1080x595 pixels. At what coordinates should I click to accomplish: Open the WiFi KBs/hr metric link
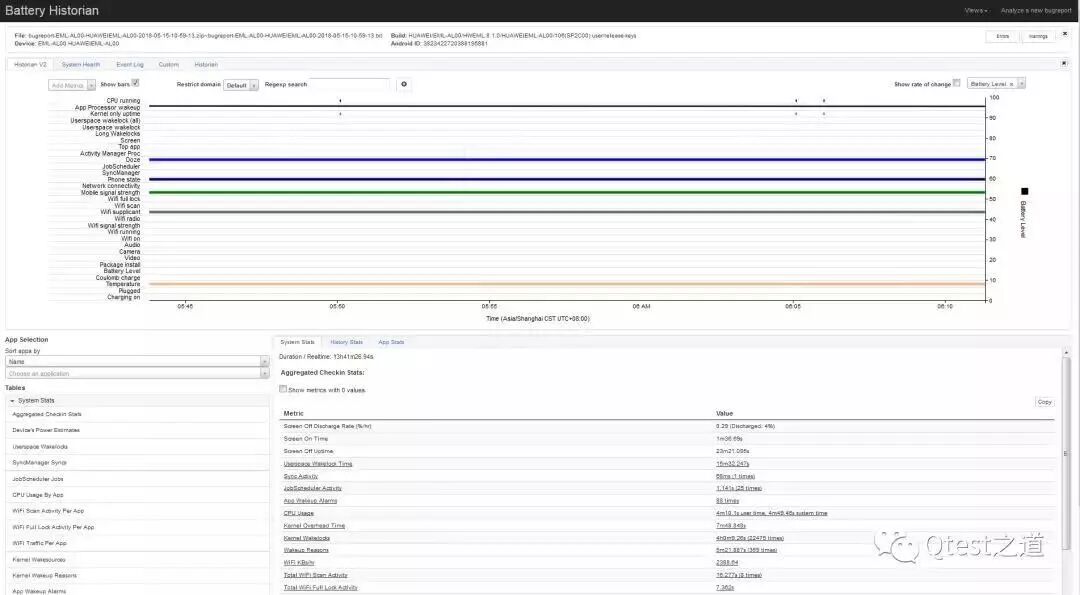[x=299, y=563]
